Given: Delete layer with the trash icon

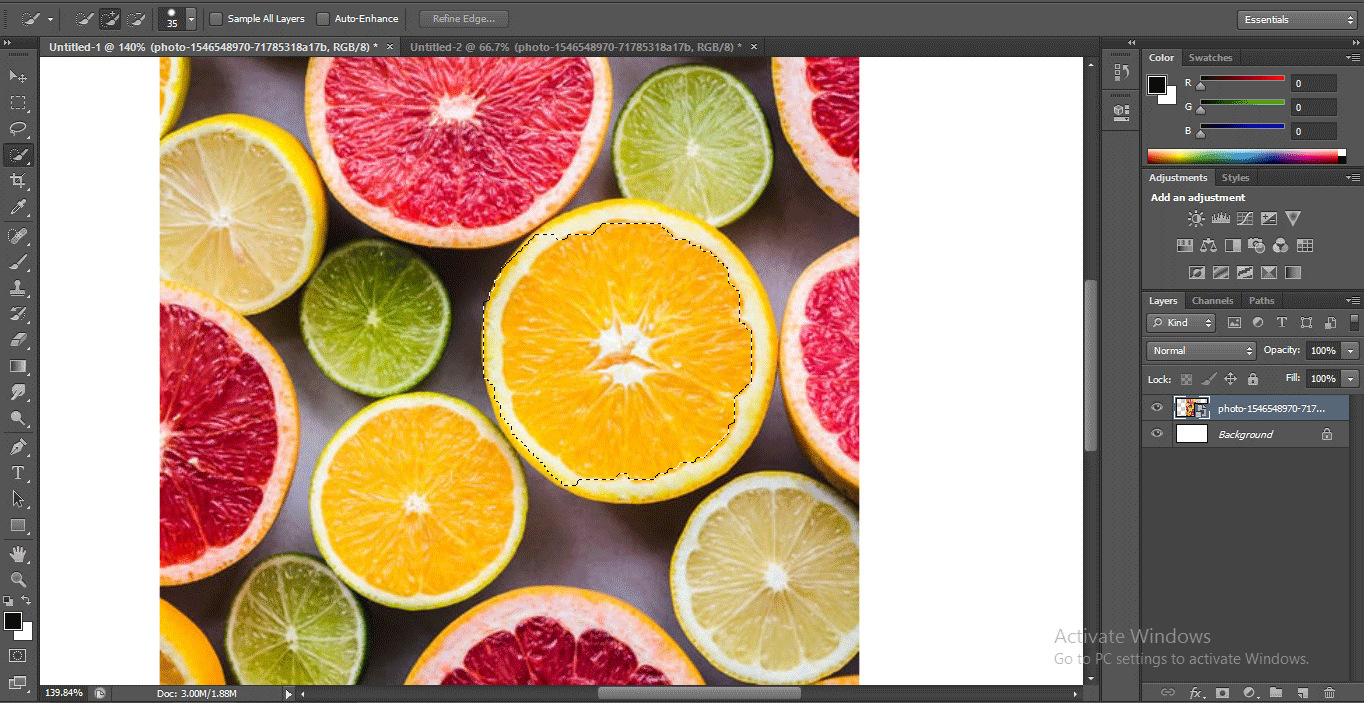Looking at the screenshot, I should (1329, 692).
